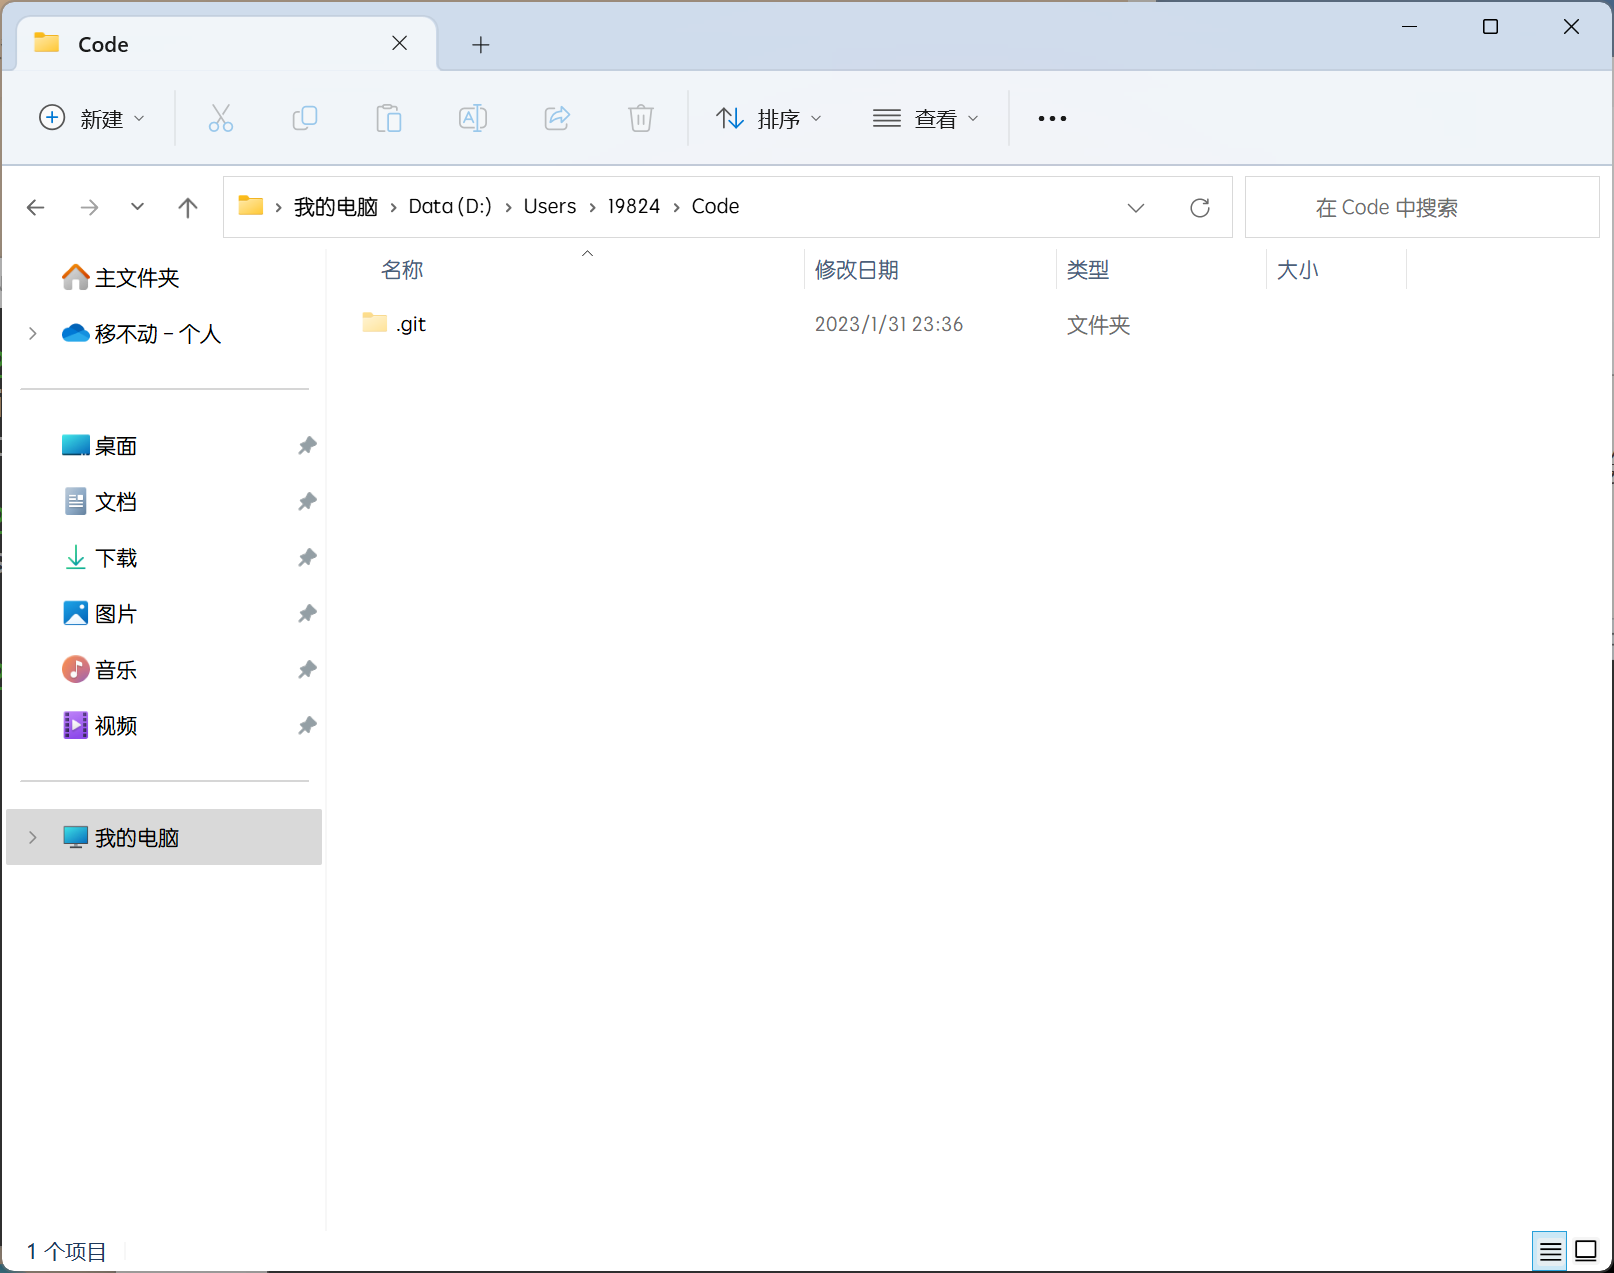Open recent locations dropdown chevron

pyautogui.click(x=138, y=207)
